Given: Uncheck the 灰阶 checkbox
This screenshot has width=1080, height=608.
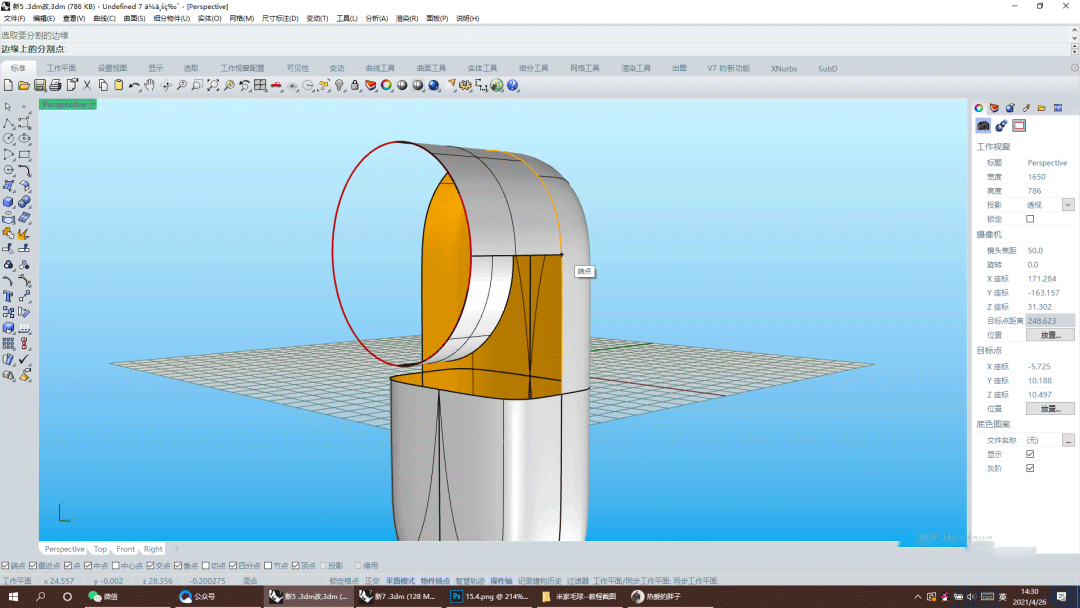Looking at the screenshot, I should (x=1030, y=468).
